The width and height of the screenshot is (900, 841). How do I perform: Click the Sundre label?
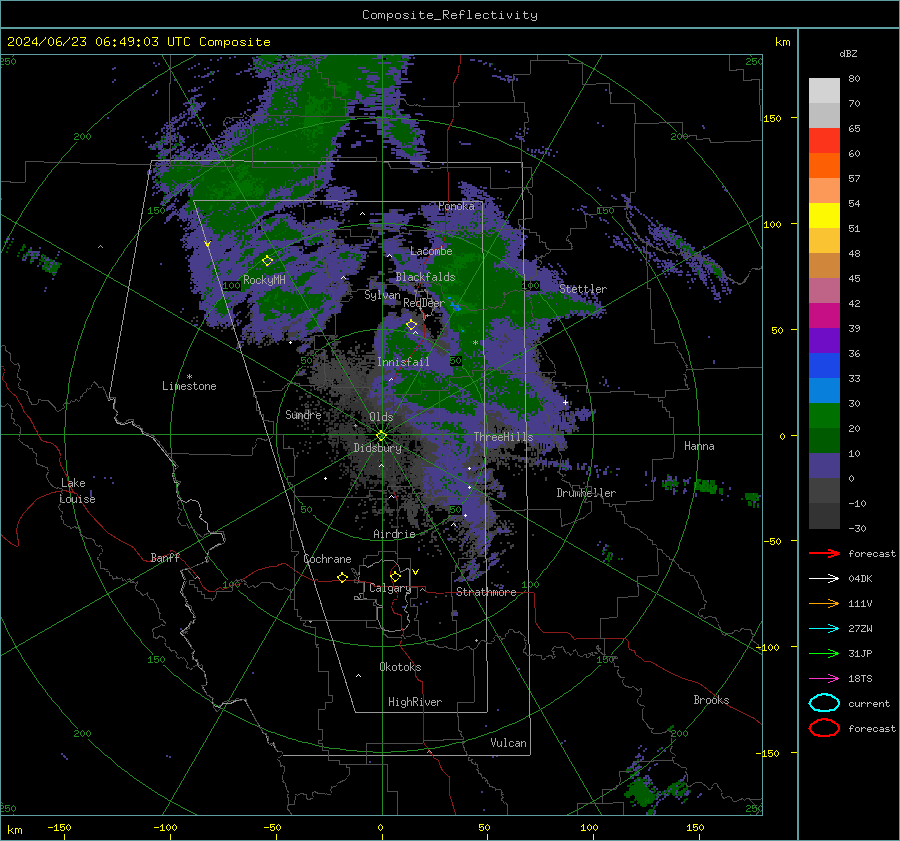click(303, 415)
